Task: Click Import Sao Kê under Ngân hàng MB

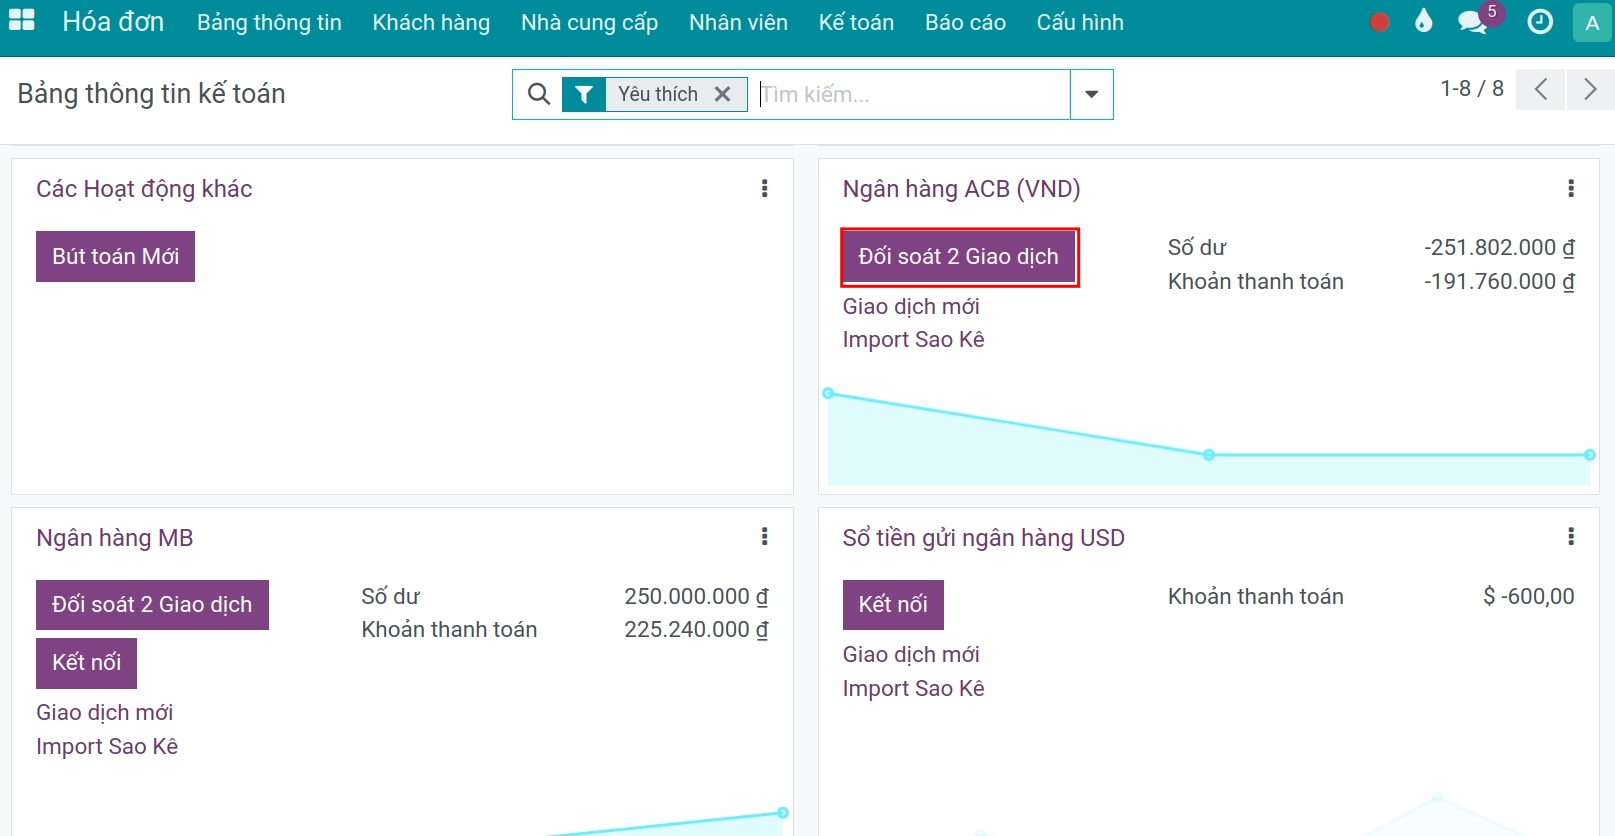Action: [107, 747]
